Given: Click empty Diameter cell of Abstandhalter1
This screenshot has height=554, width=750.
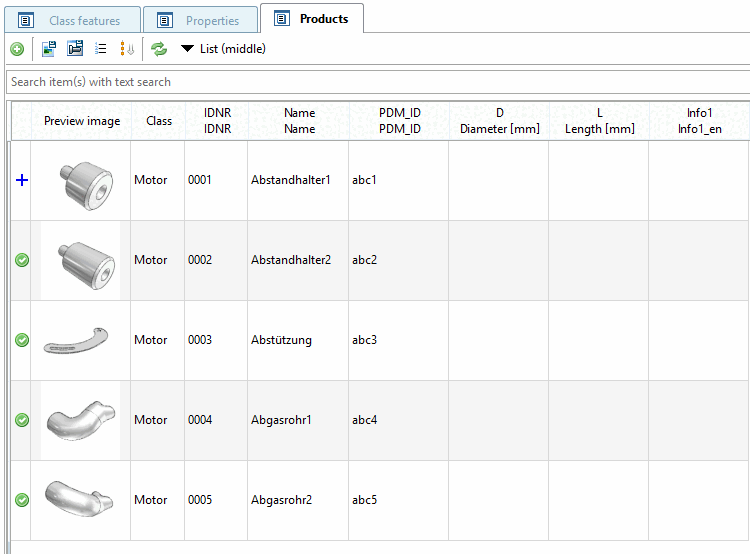Looking at the screenshot, I should [498, 180].
